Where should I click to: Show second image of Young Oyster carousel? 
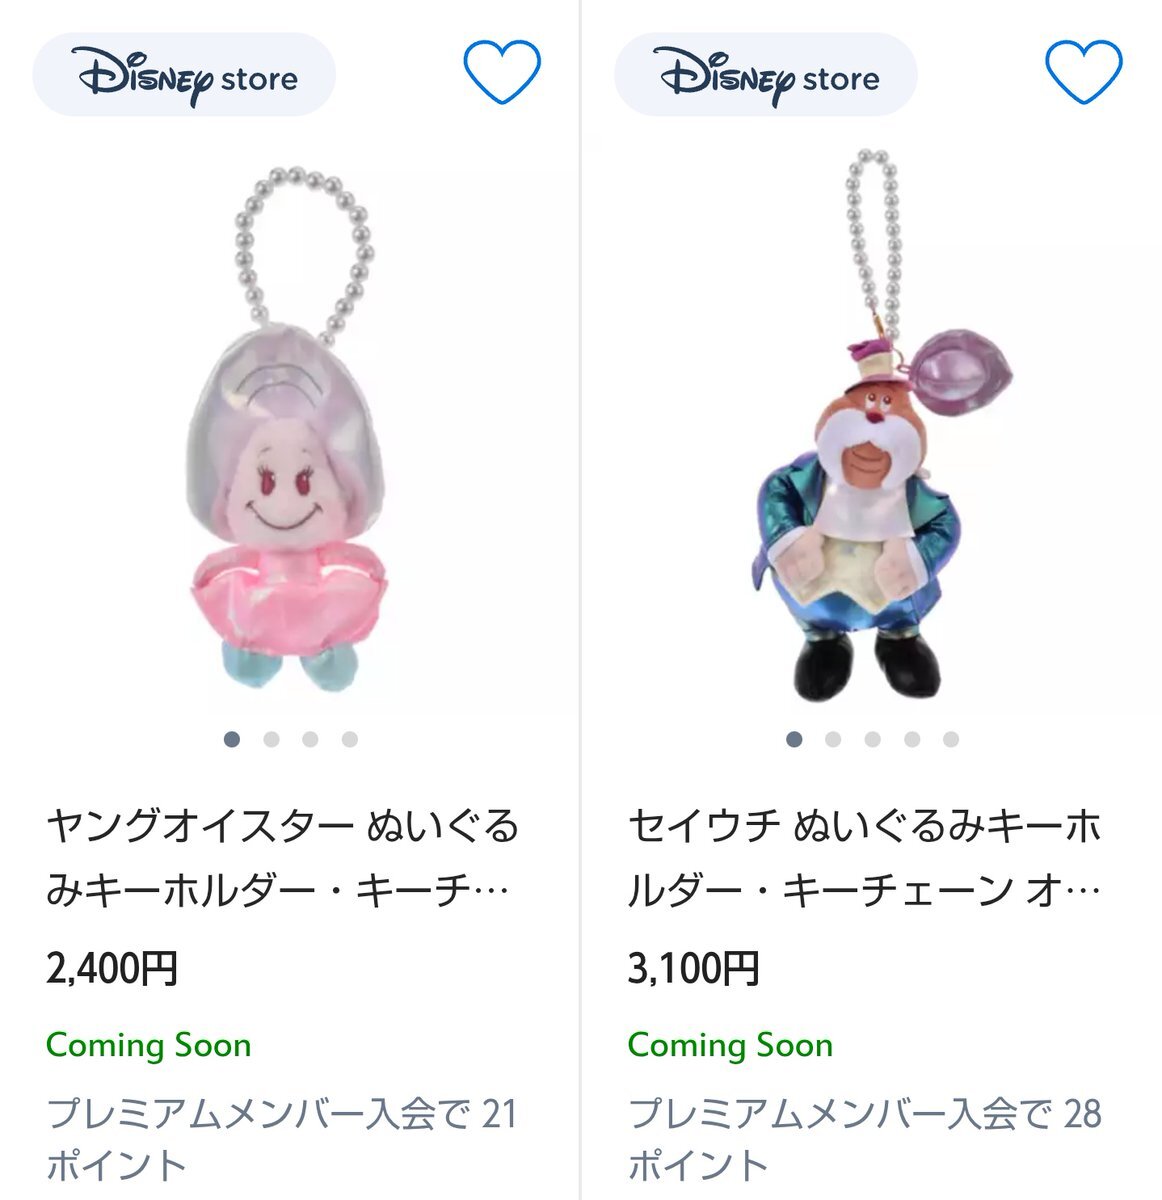[271, 740]
